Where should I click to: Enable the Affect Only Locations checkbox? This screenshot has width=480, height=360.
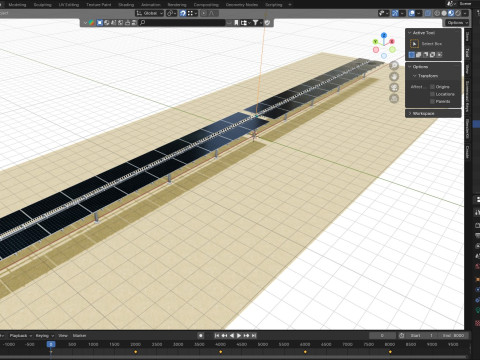(x=432, y=94)
